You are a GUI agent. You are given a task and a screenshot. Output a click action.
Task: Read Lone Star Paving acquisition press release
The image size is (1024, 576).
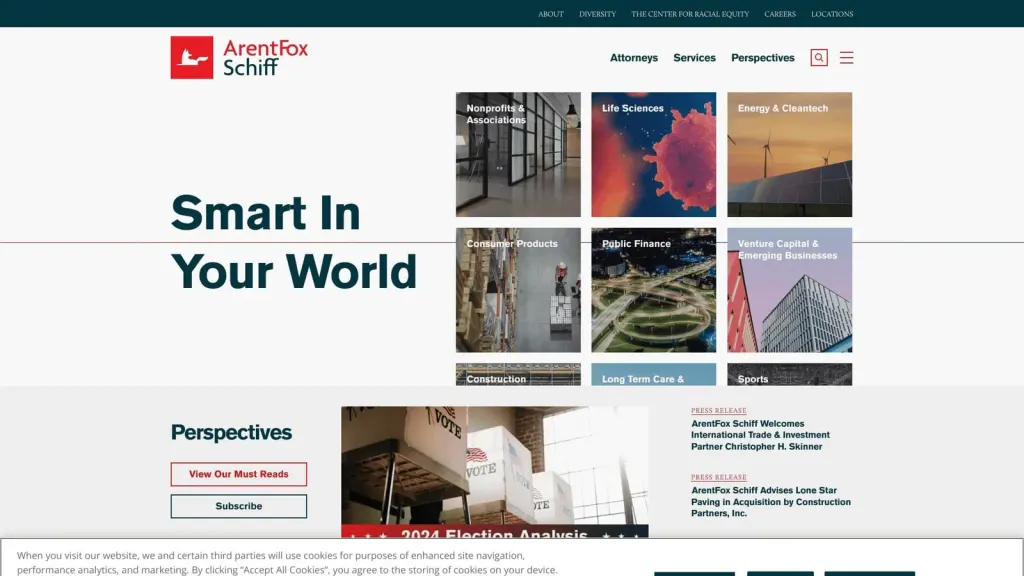(771, 502)
